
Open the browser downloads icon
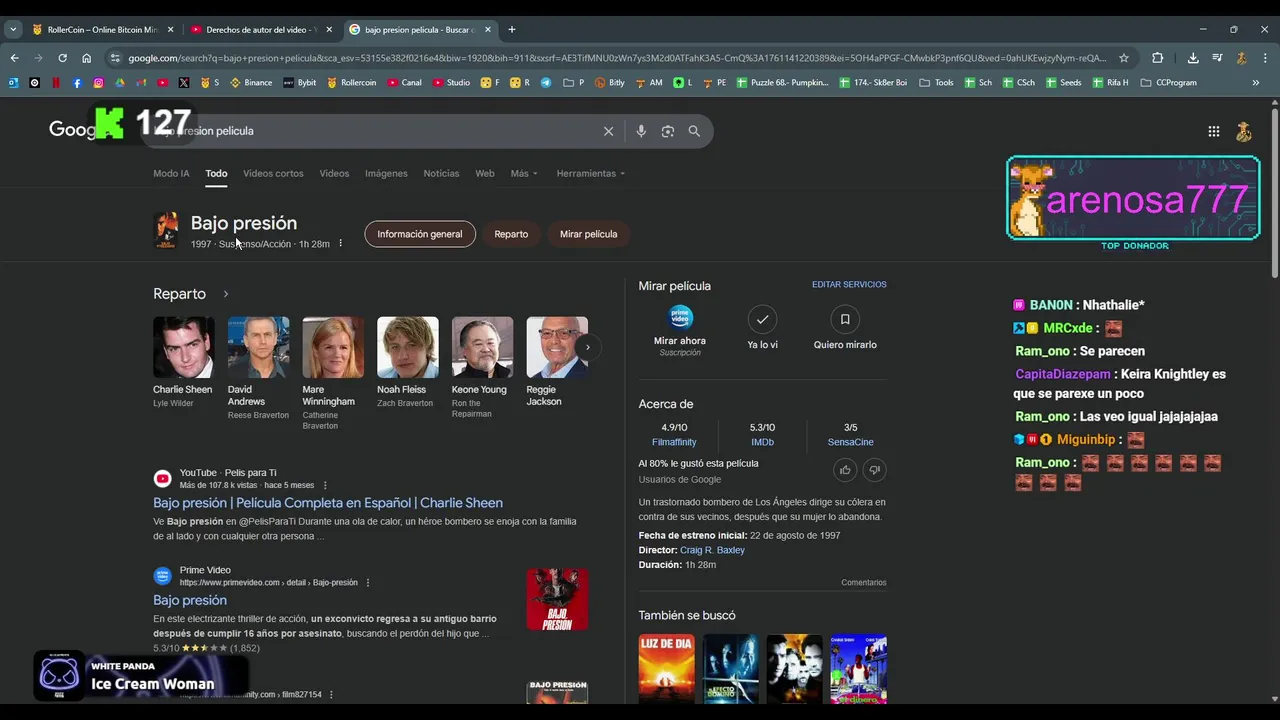pyautogui.click(x=1193, y=58)
